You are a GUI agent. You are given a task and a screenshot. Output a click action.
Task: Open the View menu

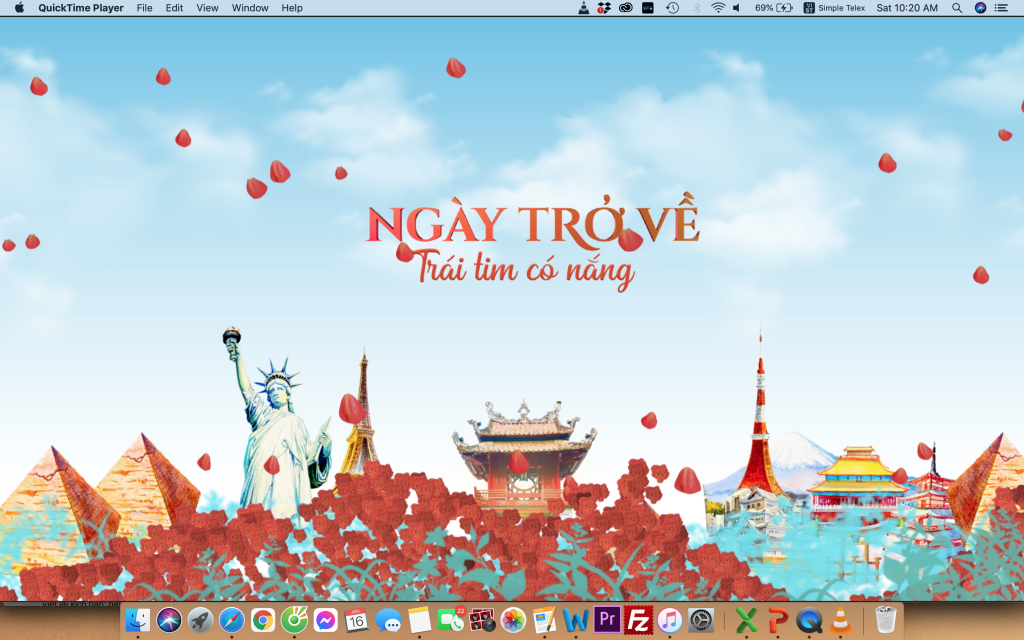pyautogui.click(x=208, y=8)
